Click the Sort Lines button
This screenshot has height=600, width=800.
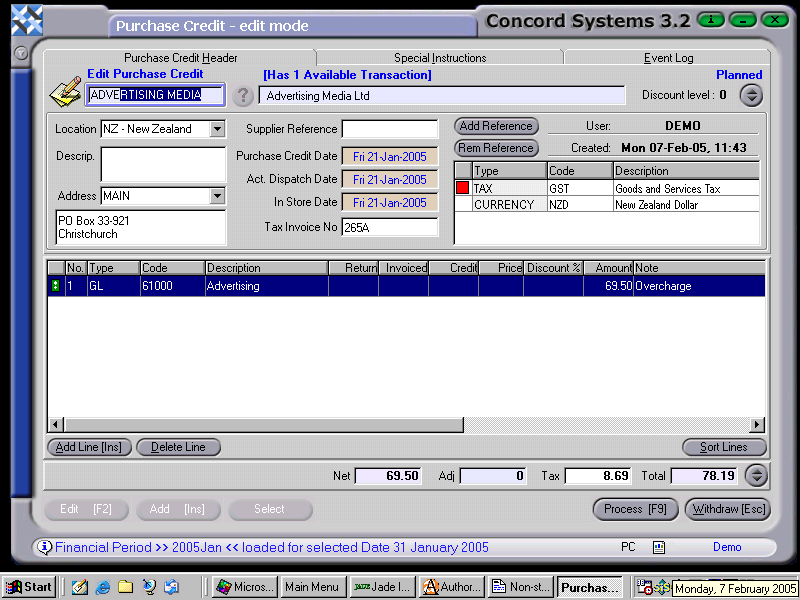pyautogui.click(x=724, y=447)
